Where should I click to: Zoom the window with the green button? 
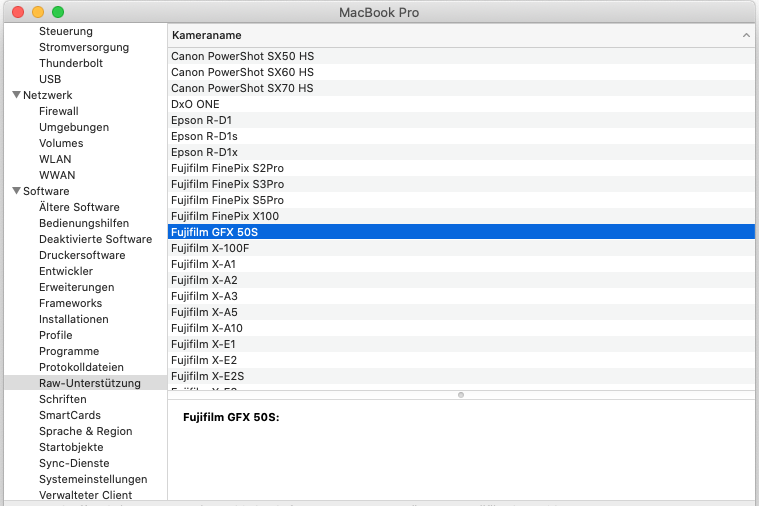(x=58, y=12)
